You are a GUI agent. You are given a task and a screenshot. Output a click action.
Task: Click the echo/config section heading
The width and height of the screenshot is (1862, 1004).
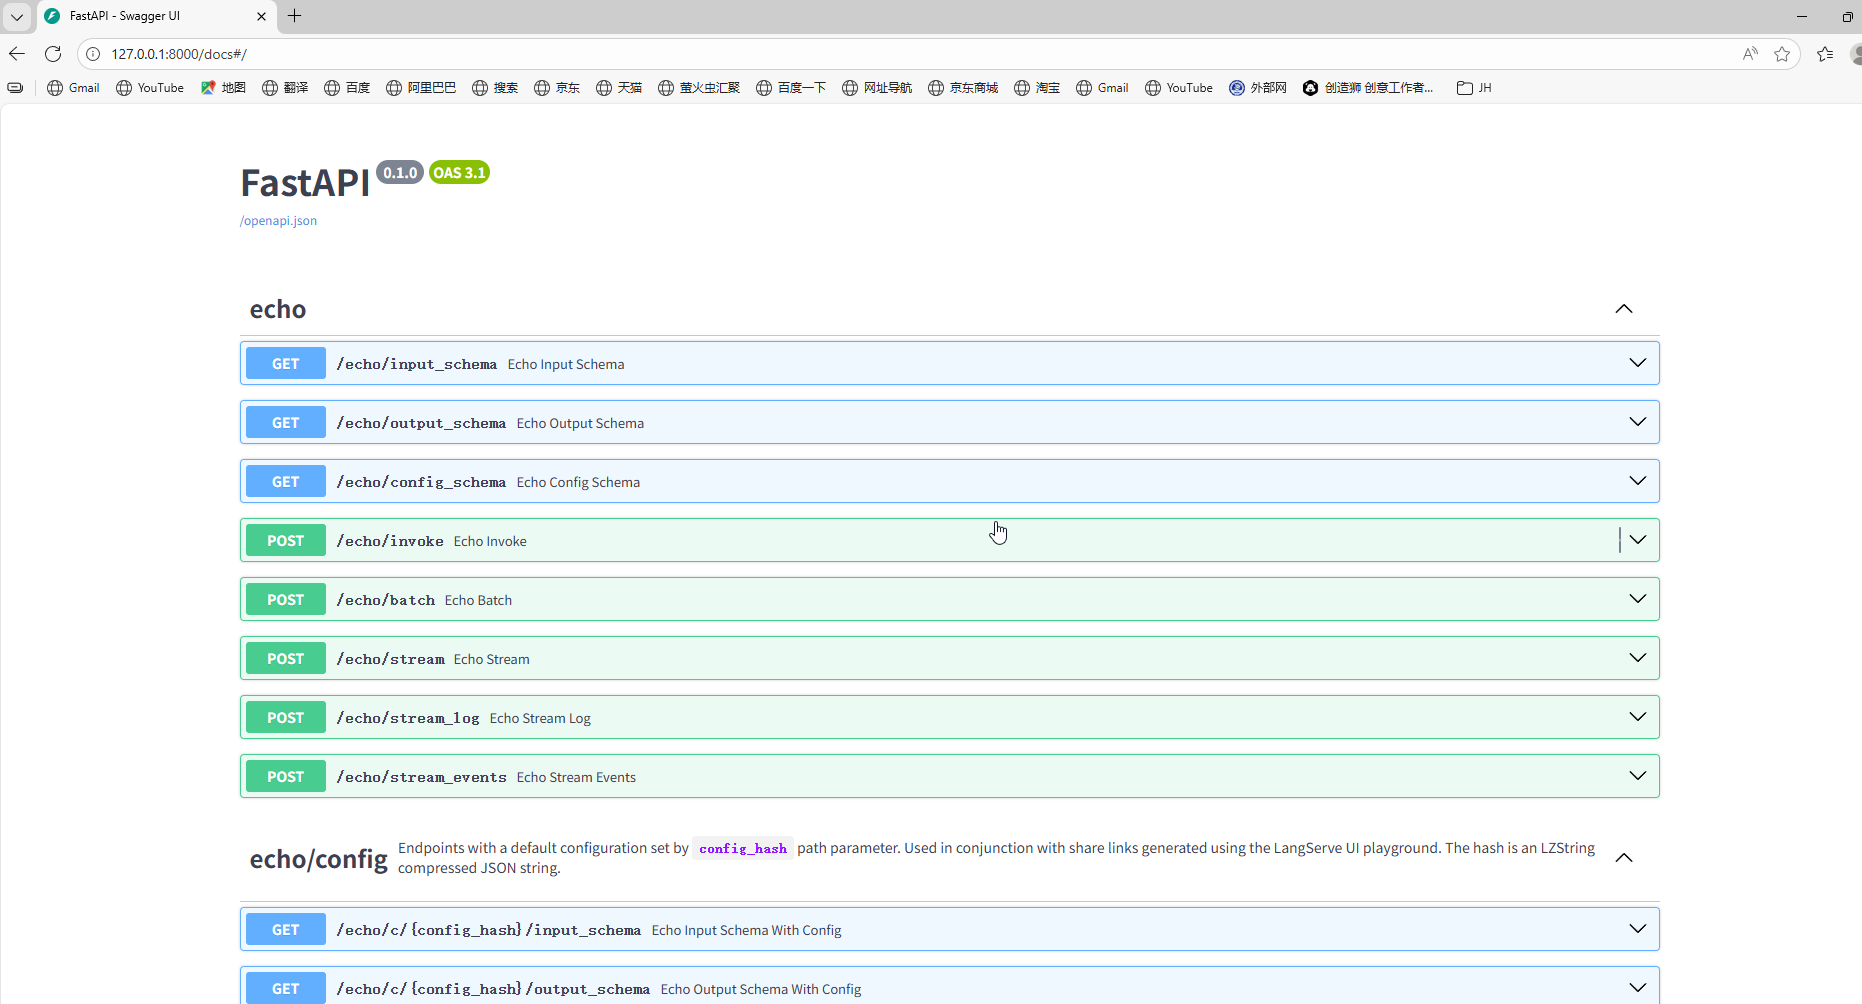(x=319, y=859)
